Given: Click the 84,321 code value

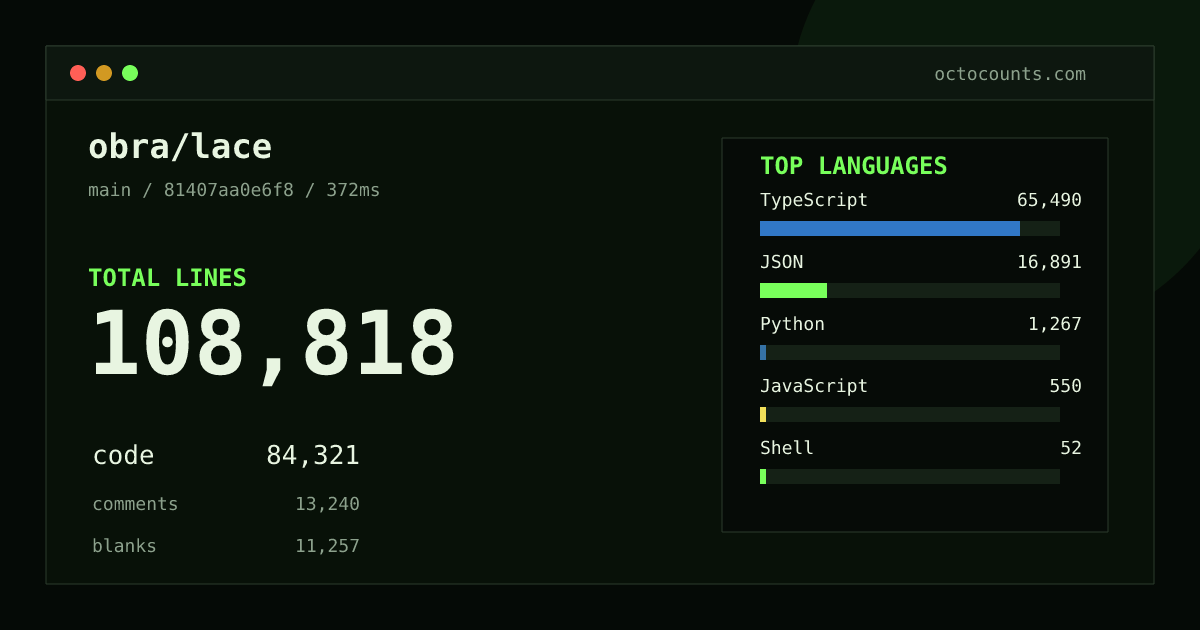Looking at the screenshot, I should (313, 456).
